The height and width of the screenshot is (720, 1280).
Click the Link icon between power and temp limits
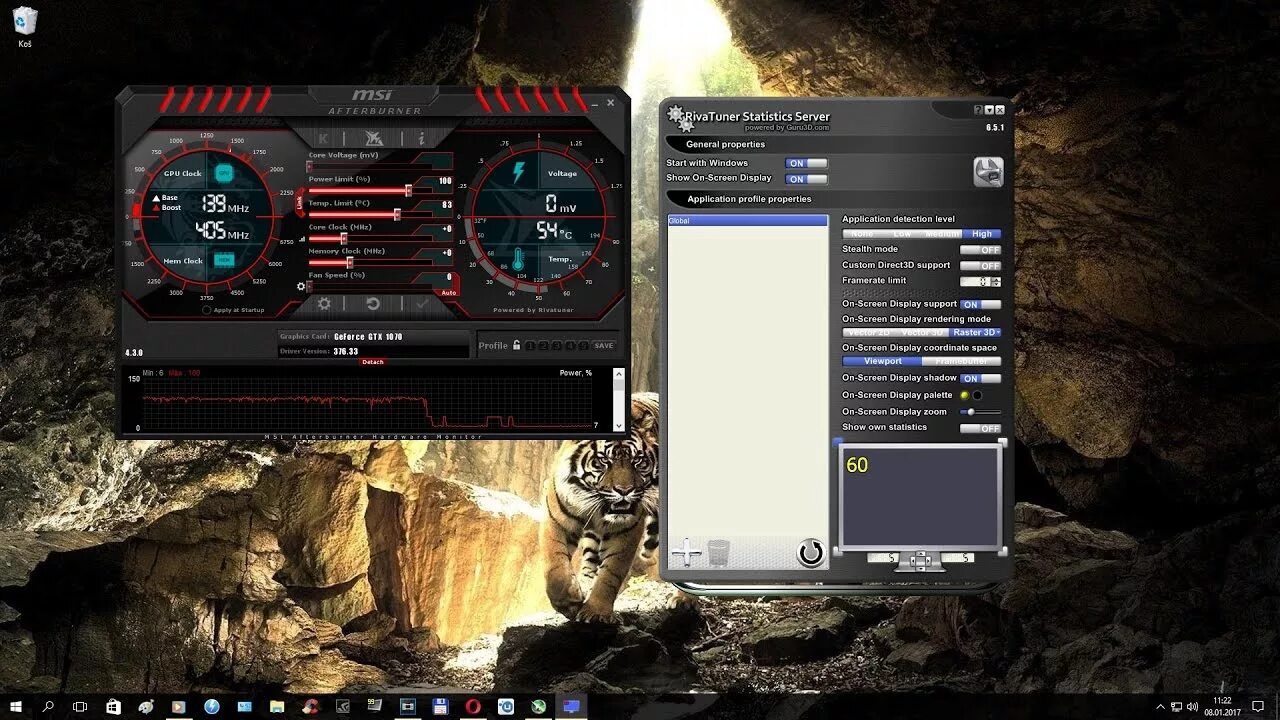299,202
